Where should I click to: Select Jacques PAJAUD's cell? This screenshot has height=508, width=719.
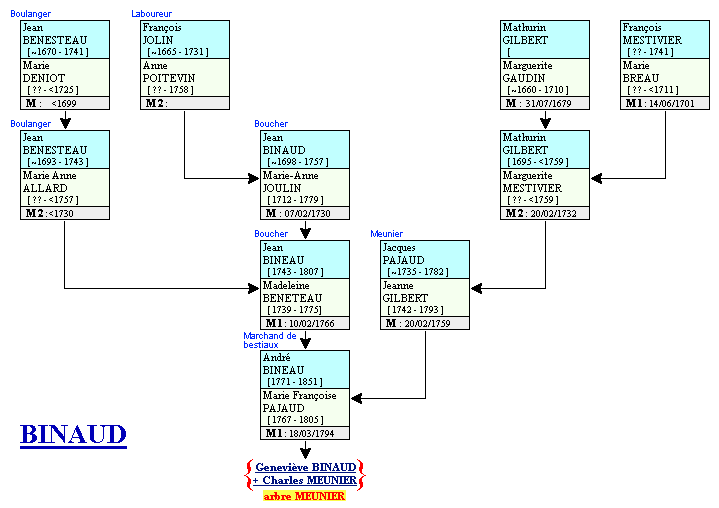pos(424,259)
